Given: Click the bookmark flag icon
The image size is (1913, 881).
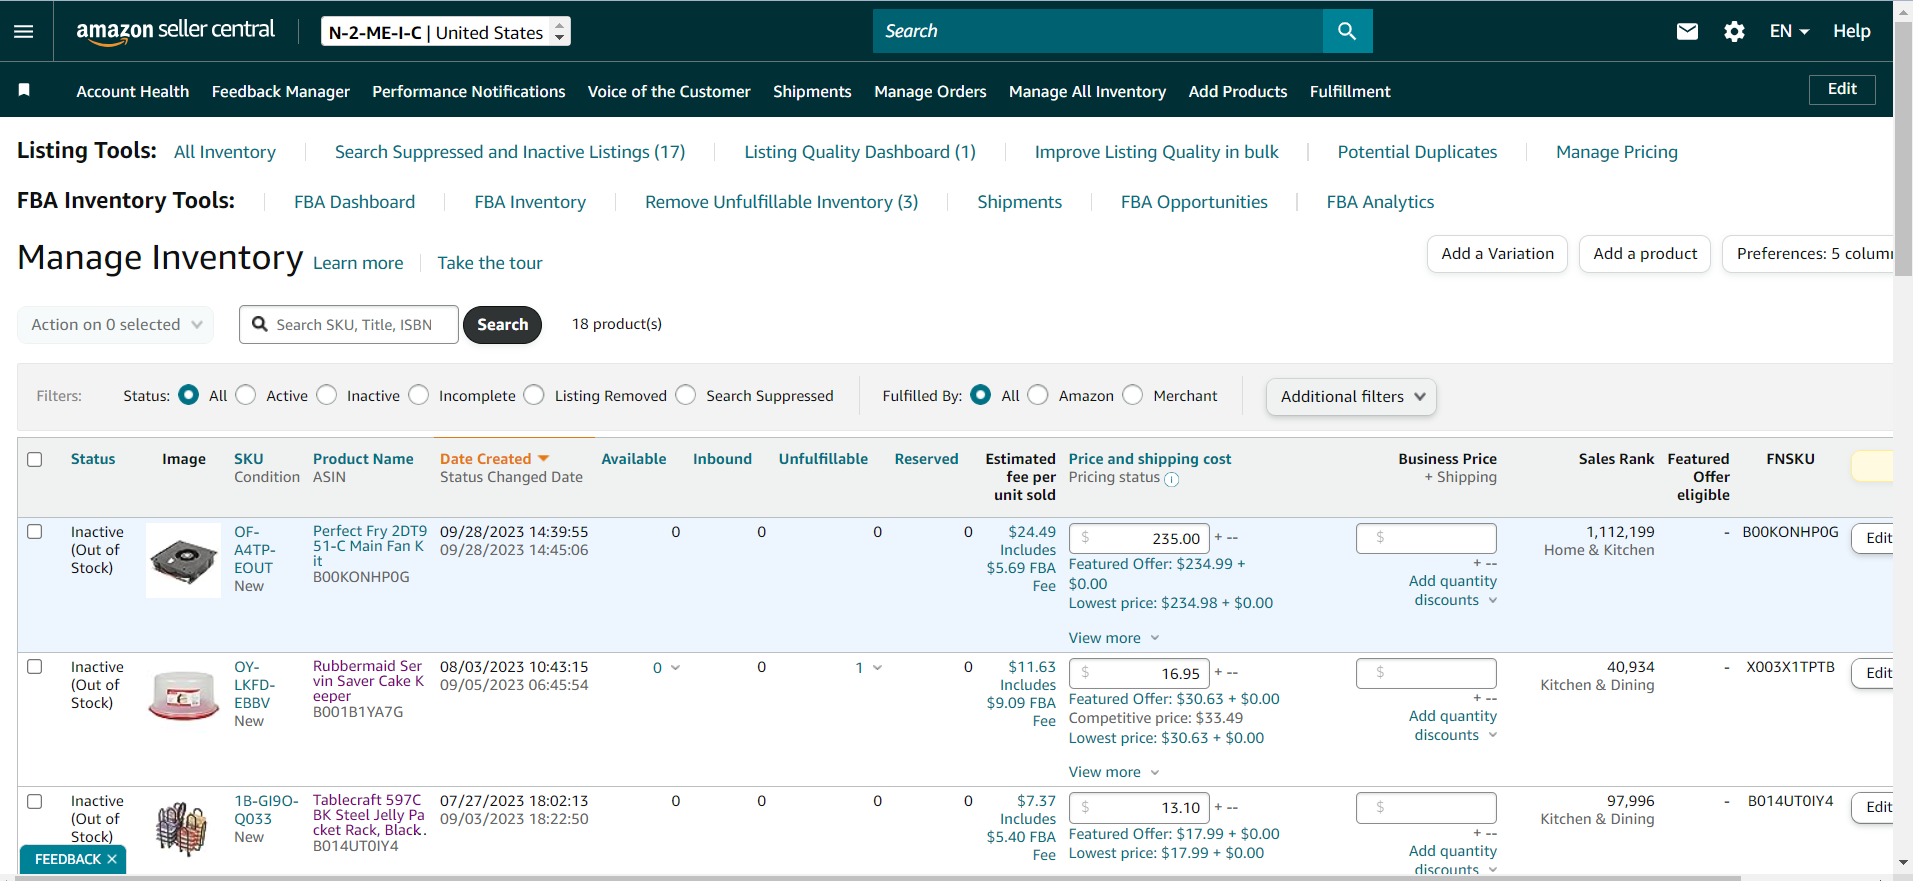Looking at the screenshot, I should click(24, 90).
